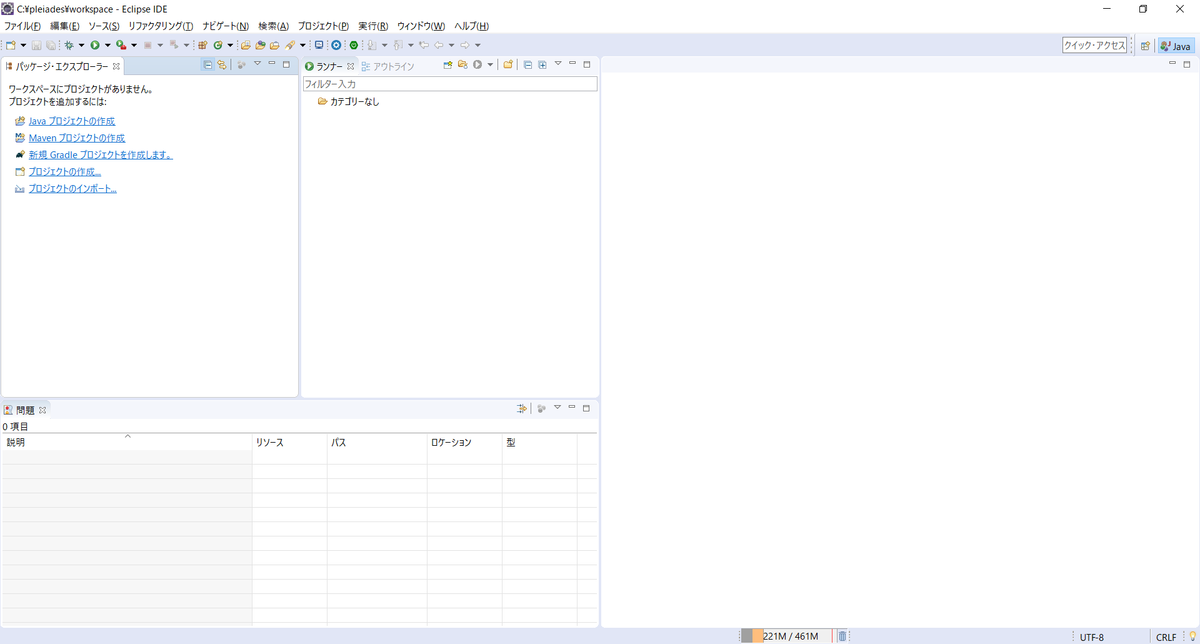Click the UTF-8 encoding status entry
Viewport: 1200px width, 644px height.
click(1092, 637)
